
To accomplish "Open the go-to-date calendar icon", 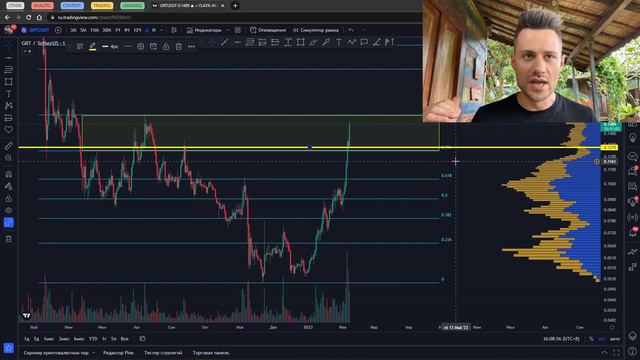I will pos(142,339).
